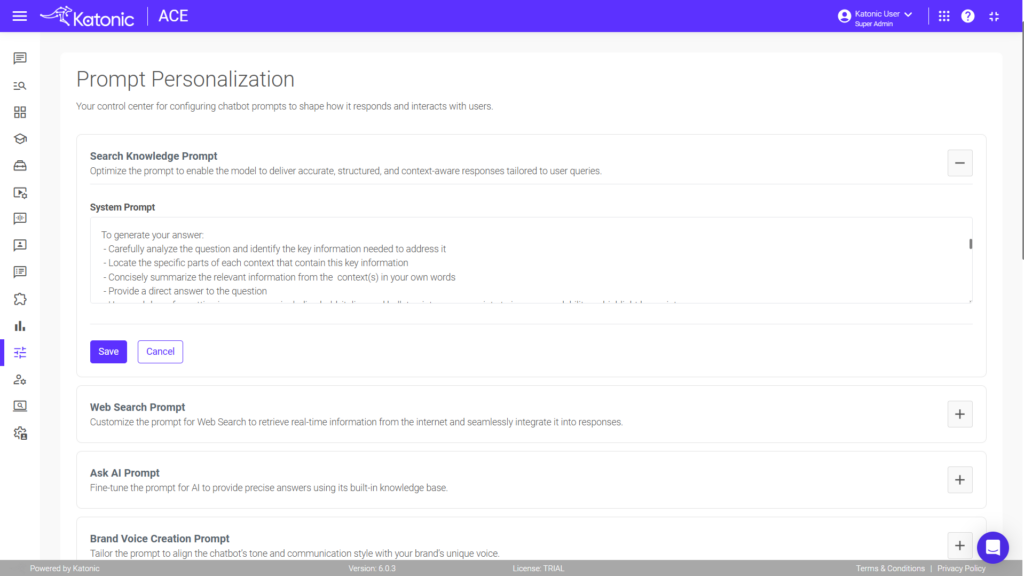The image size is (1024, 576).
Task: Open the puzzle piece extensions sidebar icon
Action: 20,299
